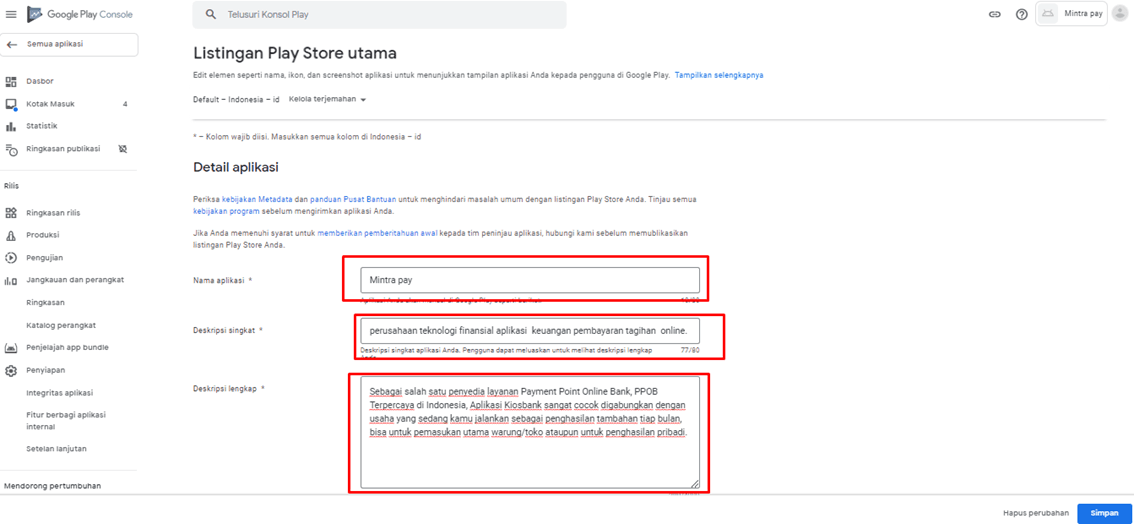Open the help question mark icon
Viewport: 1134px width, 524px height.
(1022, 14)
